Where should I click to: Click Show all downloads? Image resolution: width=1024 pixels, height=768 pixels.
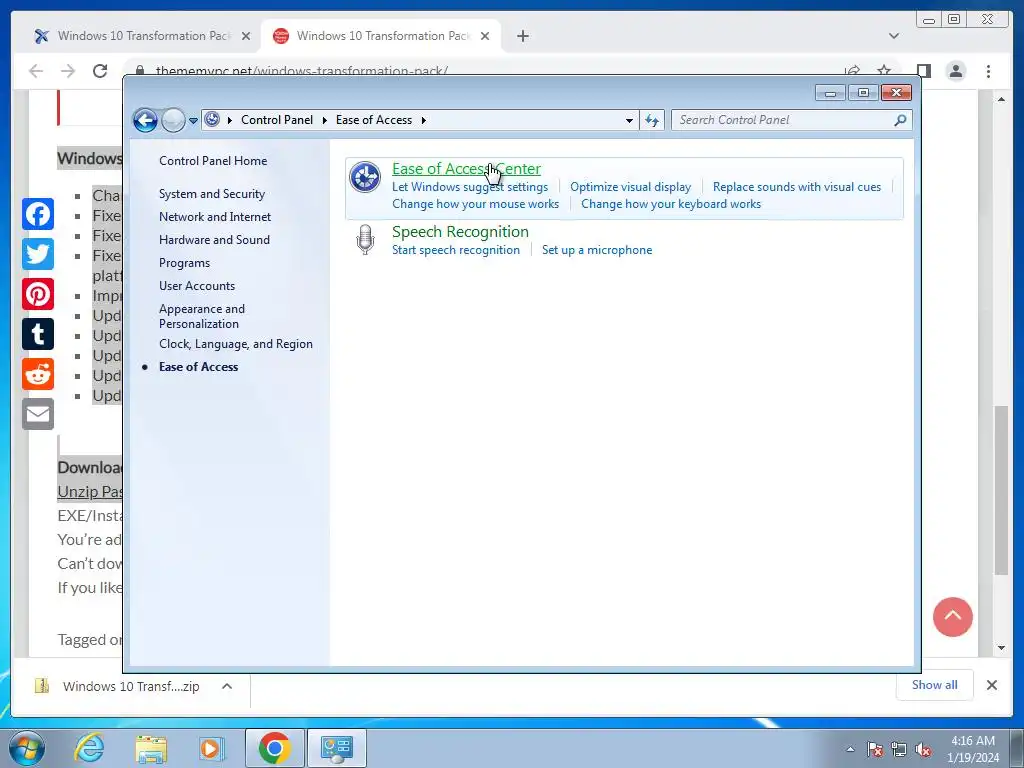click(x=935, y=684)
